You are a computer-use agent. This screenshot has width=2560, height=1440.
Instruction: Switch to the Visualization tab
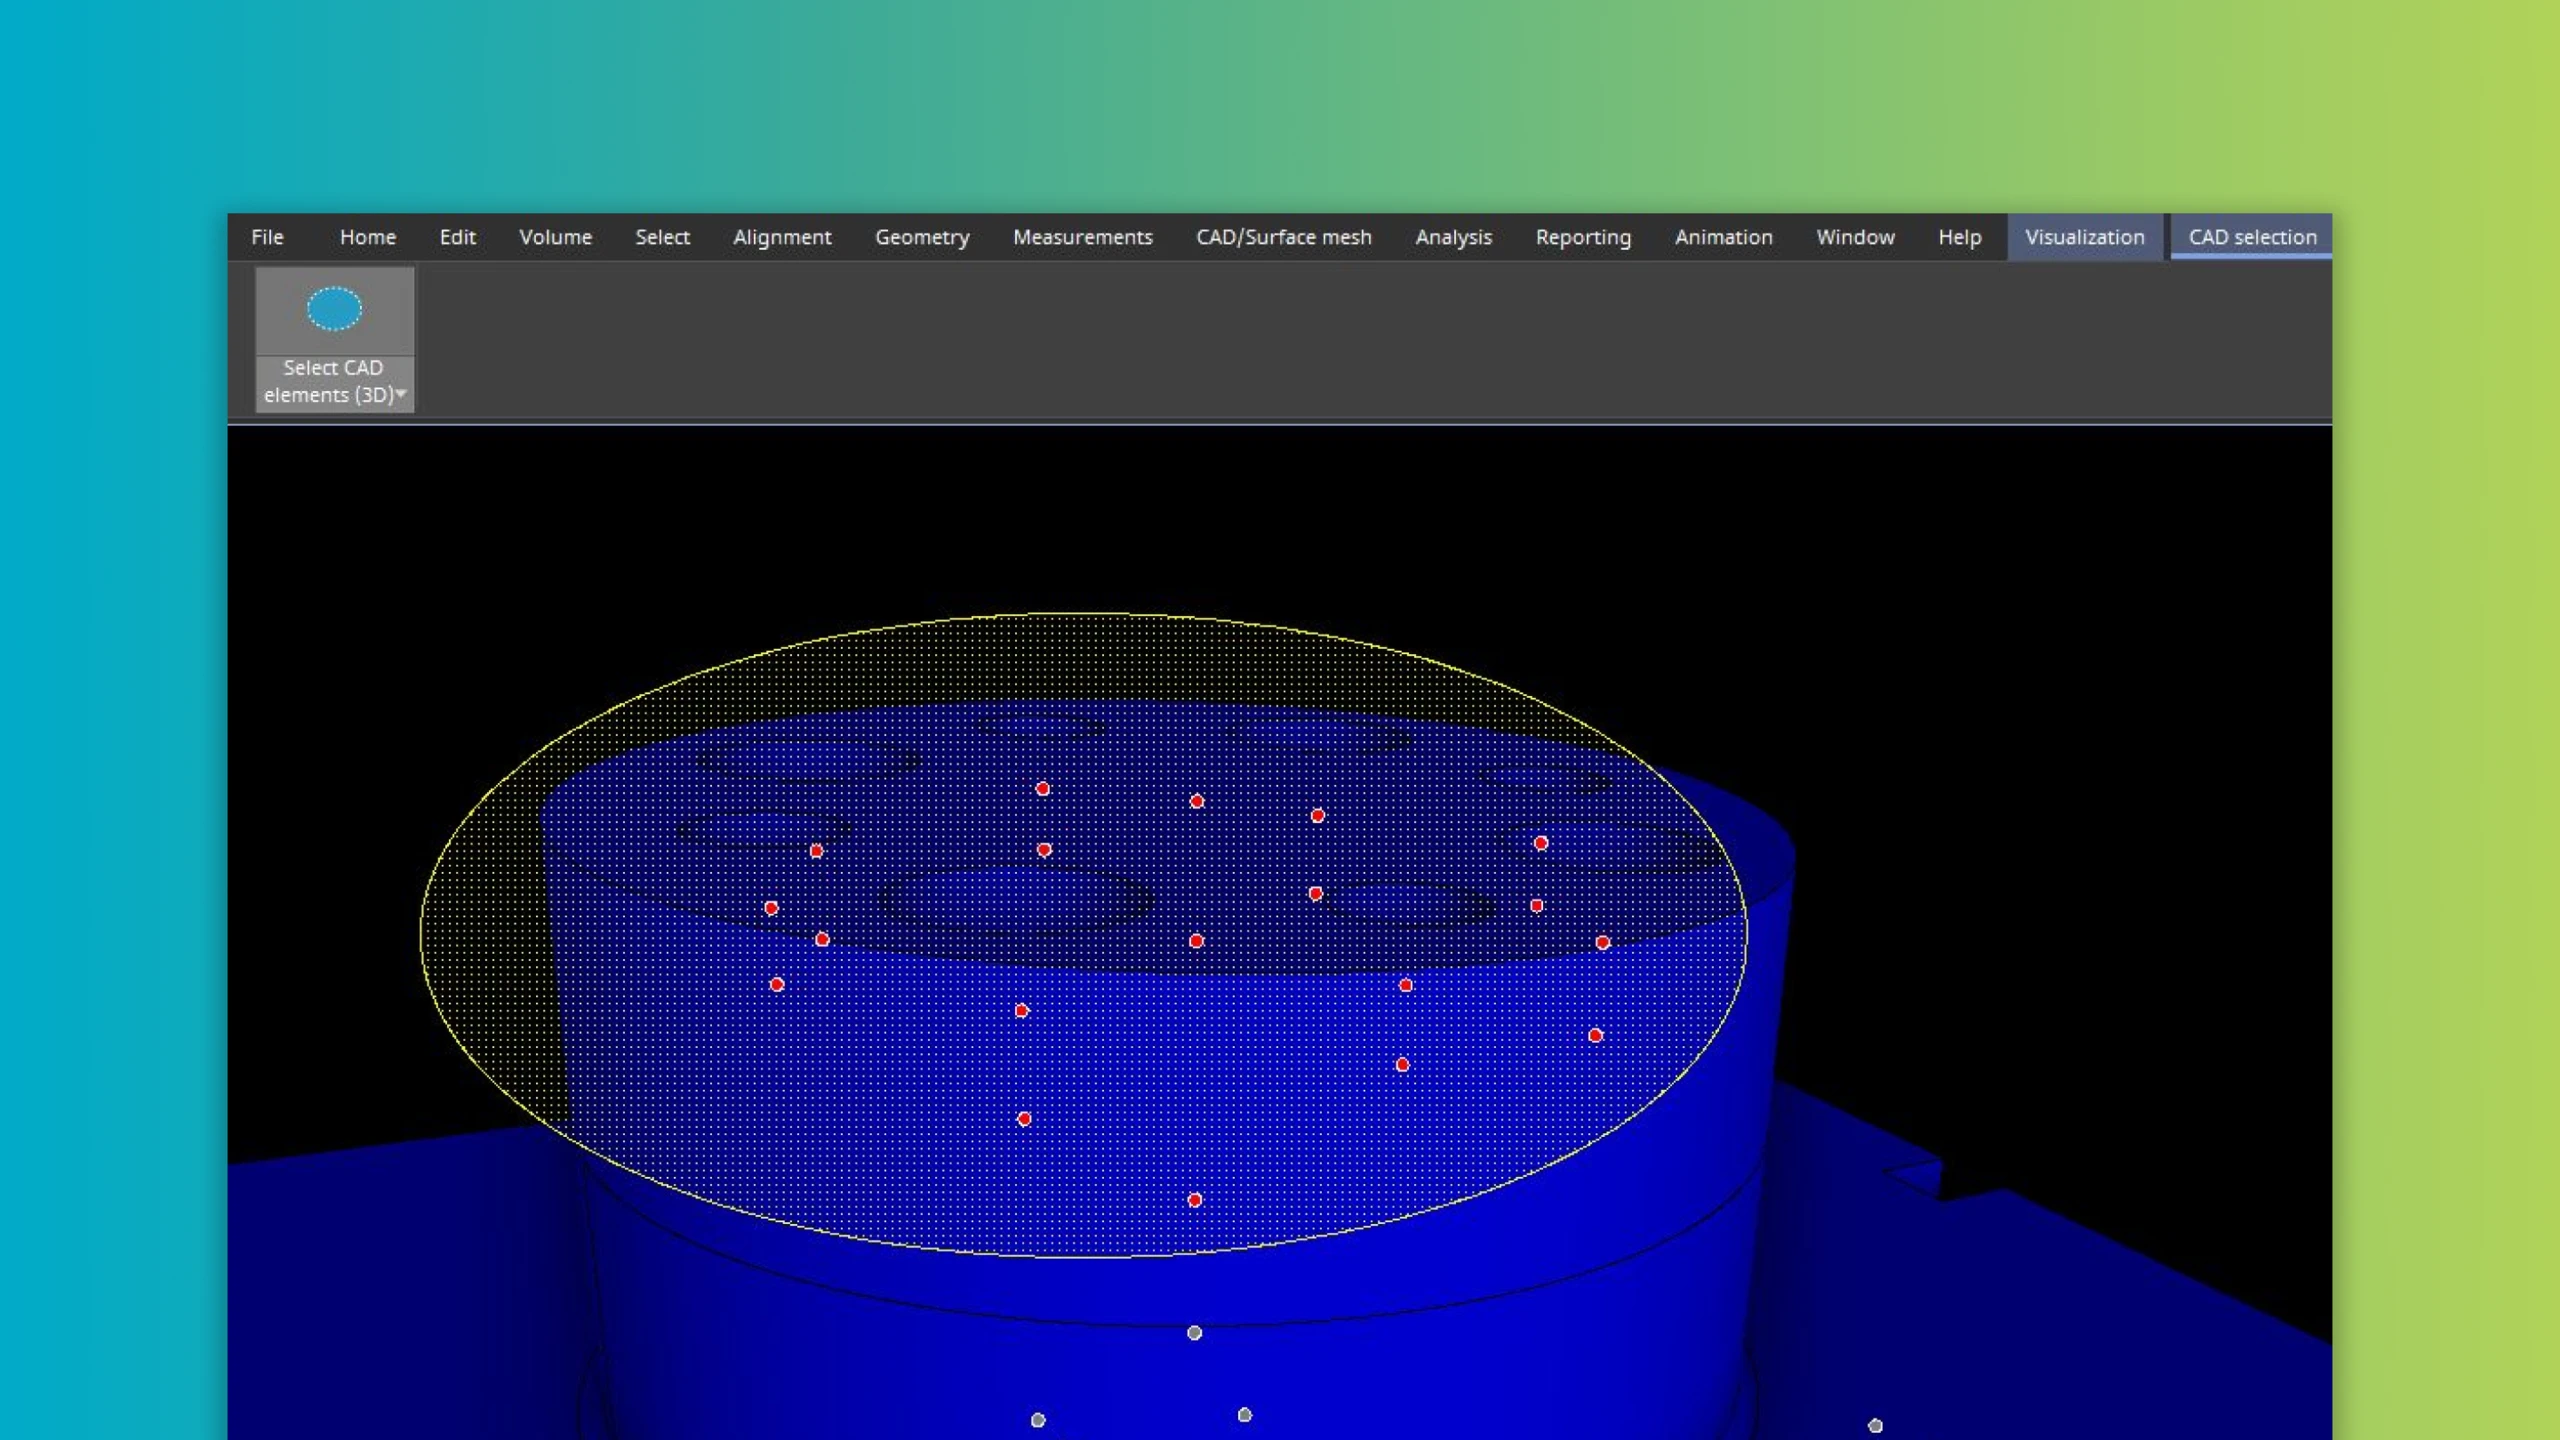(2085, 237)
